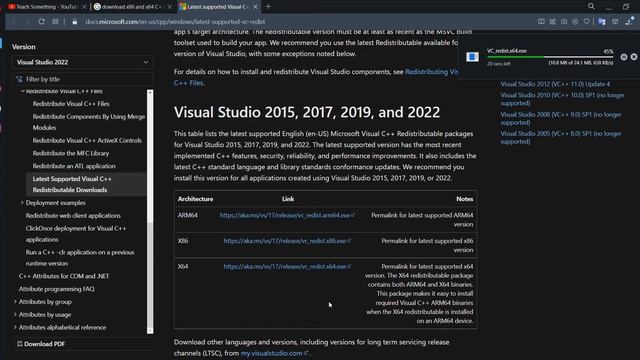Screen dimensions: 640x360
Task: Collapse Redistribute Visual C++ Files parent node
Action: (x=22, y=91)
